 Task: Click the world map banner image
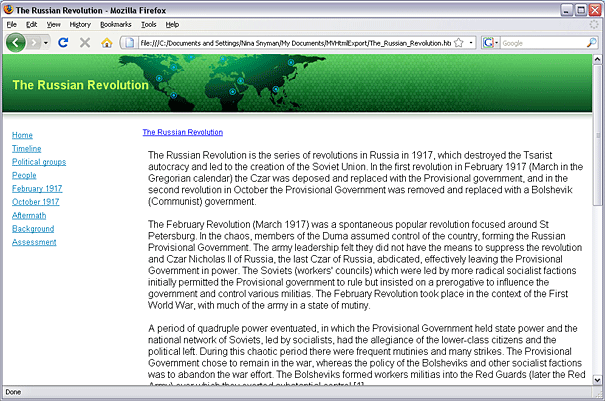(222, 83)
